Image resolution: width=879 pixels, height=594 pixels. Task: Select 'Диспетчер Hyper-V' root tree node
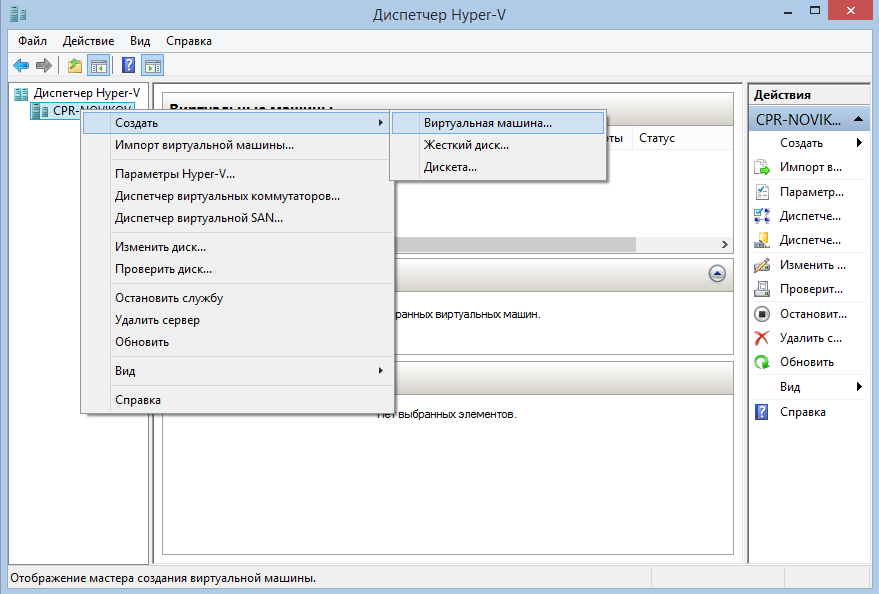[x=86, y=93]
